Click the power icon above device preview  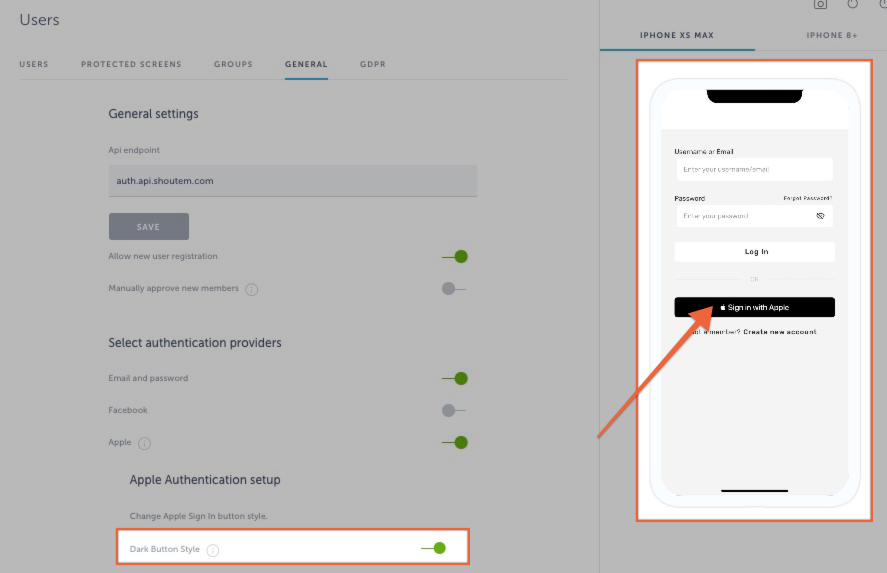click(x=852, y=4)
